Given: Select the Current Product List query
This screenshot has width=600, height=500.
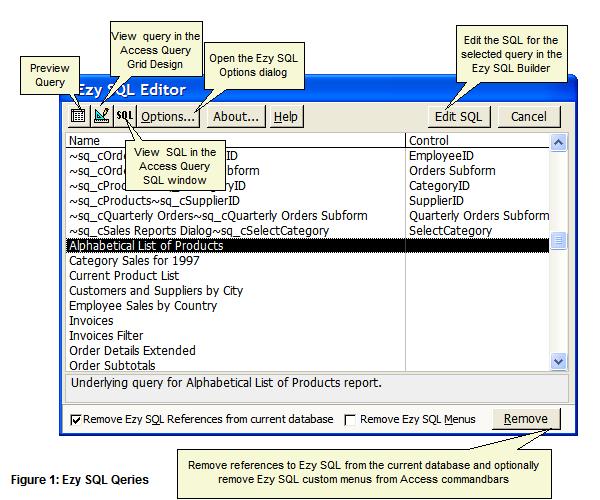Looking at the screenshot, I should [x=124, y=275].
